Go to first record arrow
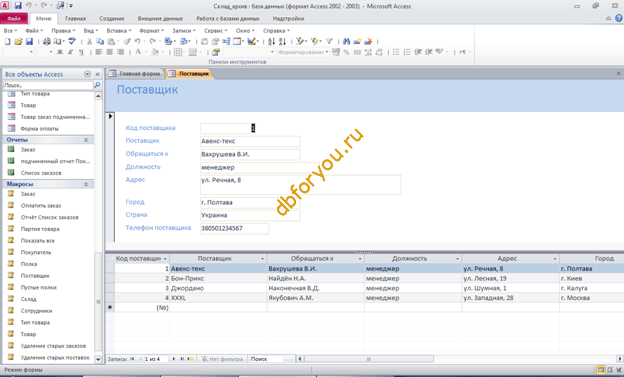Image resolution: width=624 pixels, height=377 pixels. 132,359
